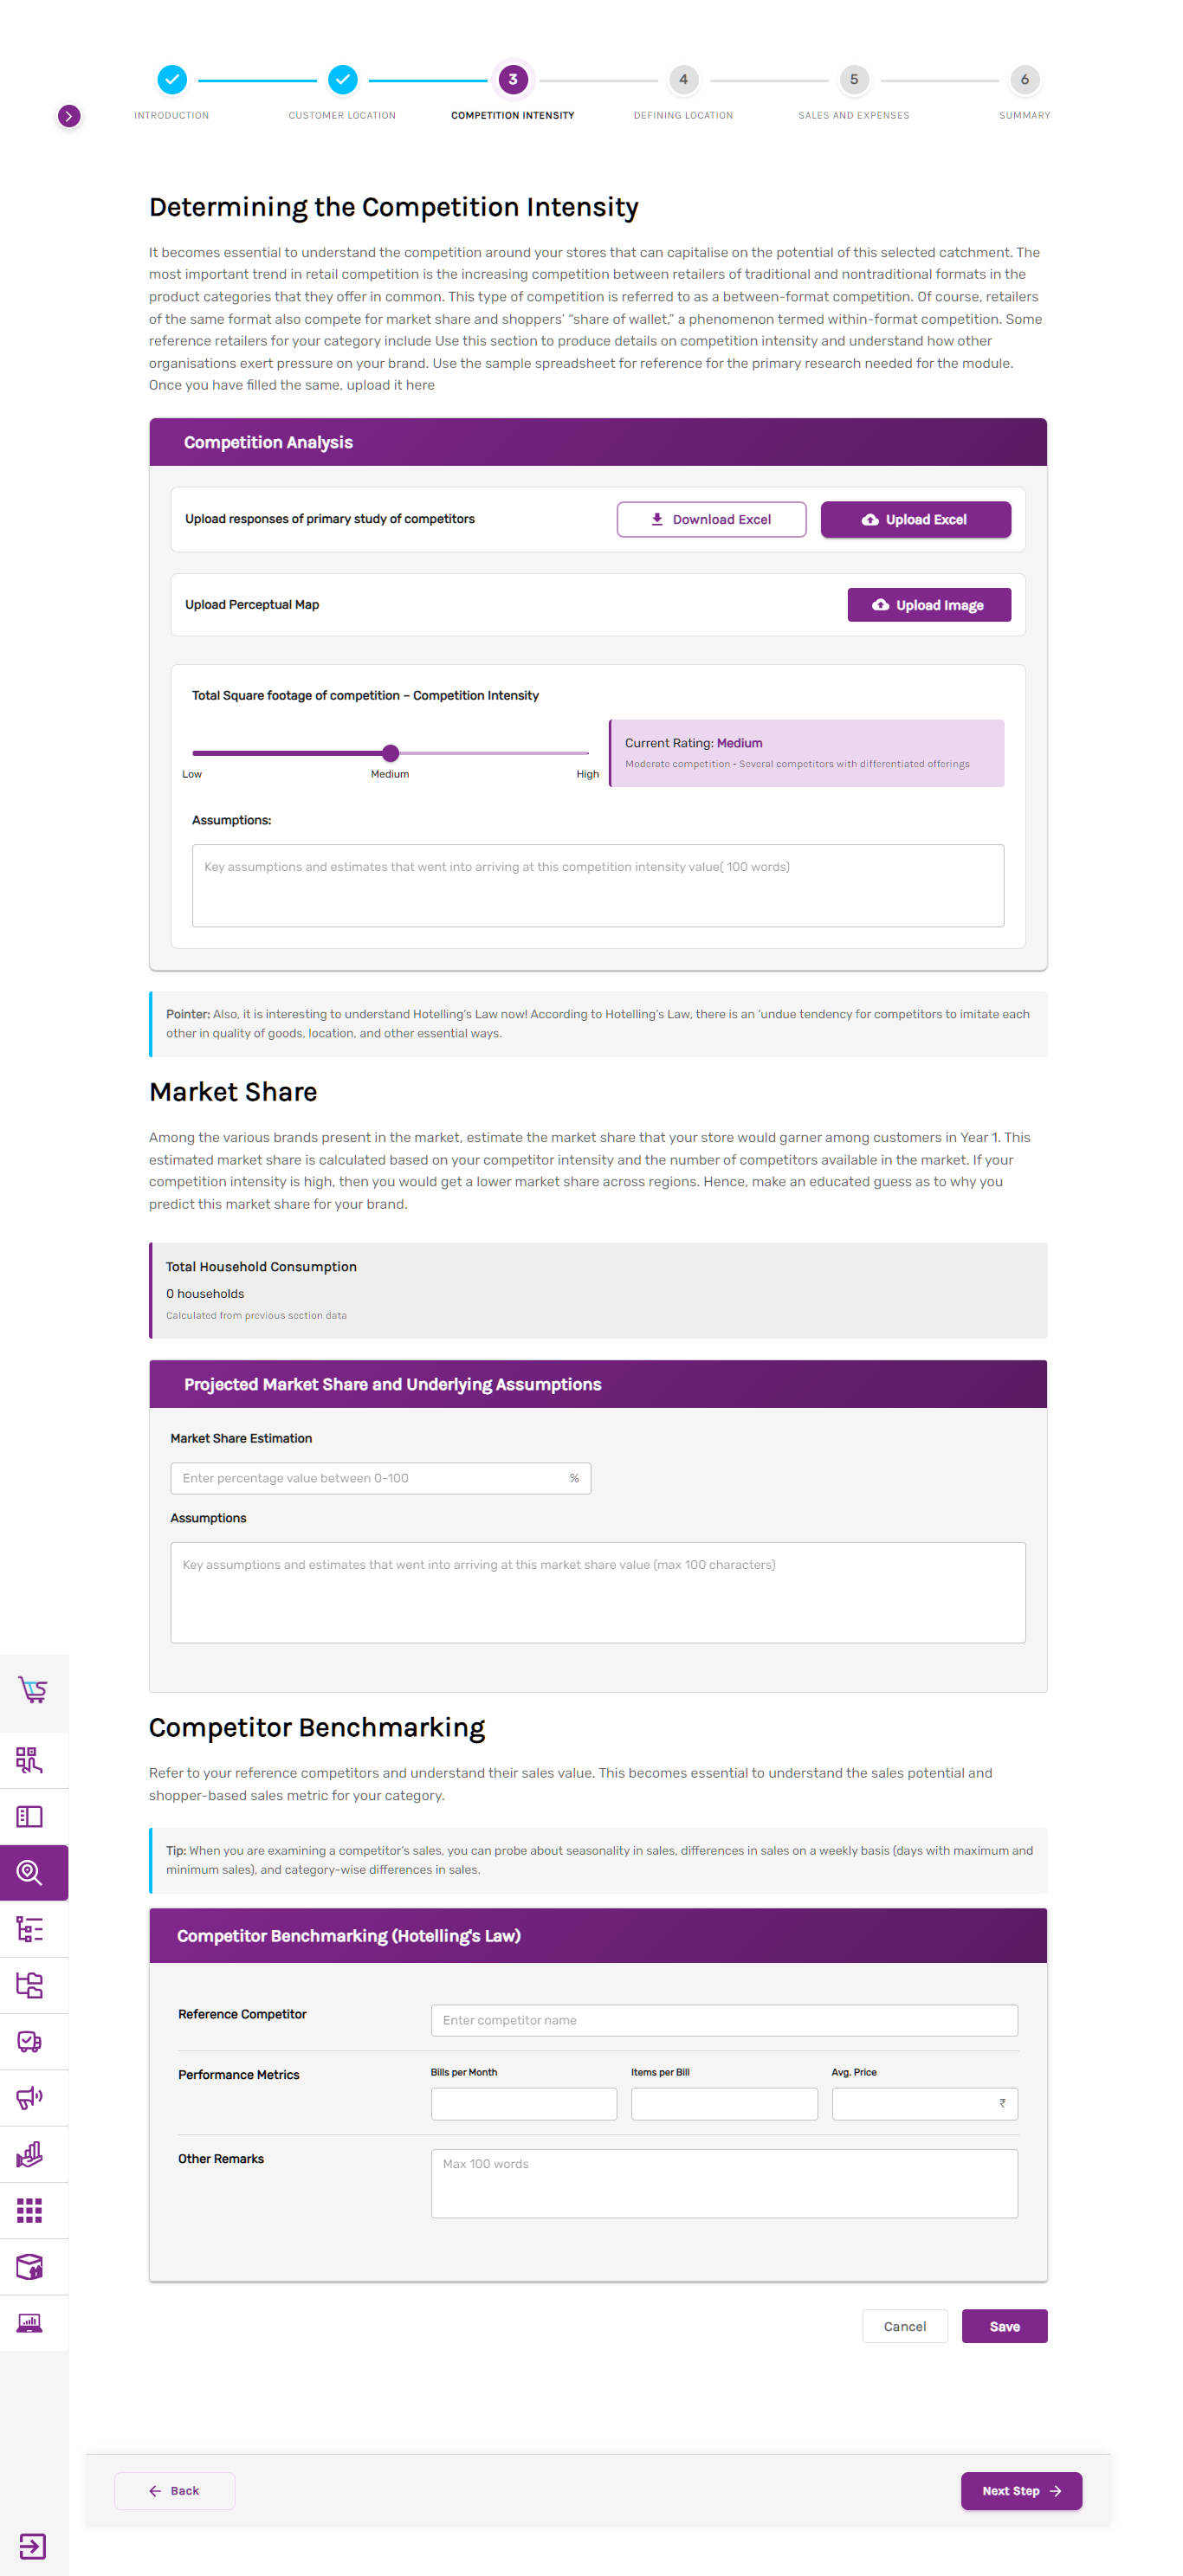
Task: Expand the sidebar with the chevron button
Action: [69, 116]
